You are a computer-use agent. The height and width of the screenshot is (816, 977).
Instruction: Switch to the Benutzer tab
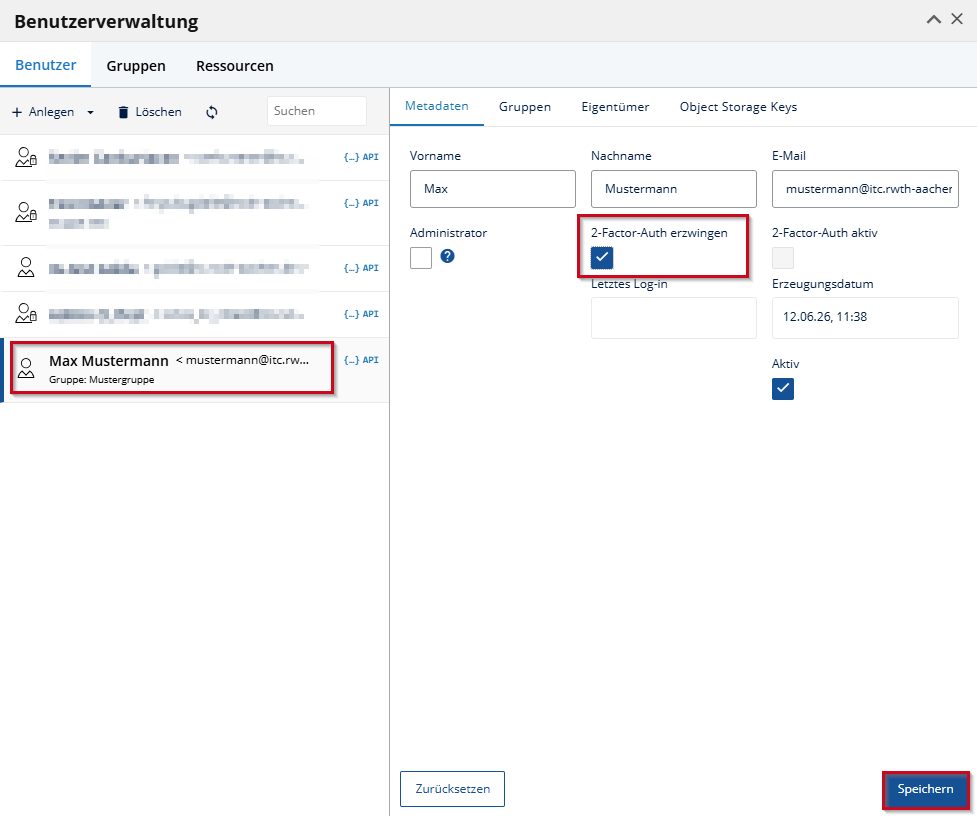point(45,65)
